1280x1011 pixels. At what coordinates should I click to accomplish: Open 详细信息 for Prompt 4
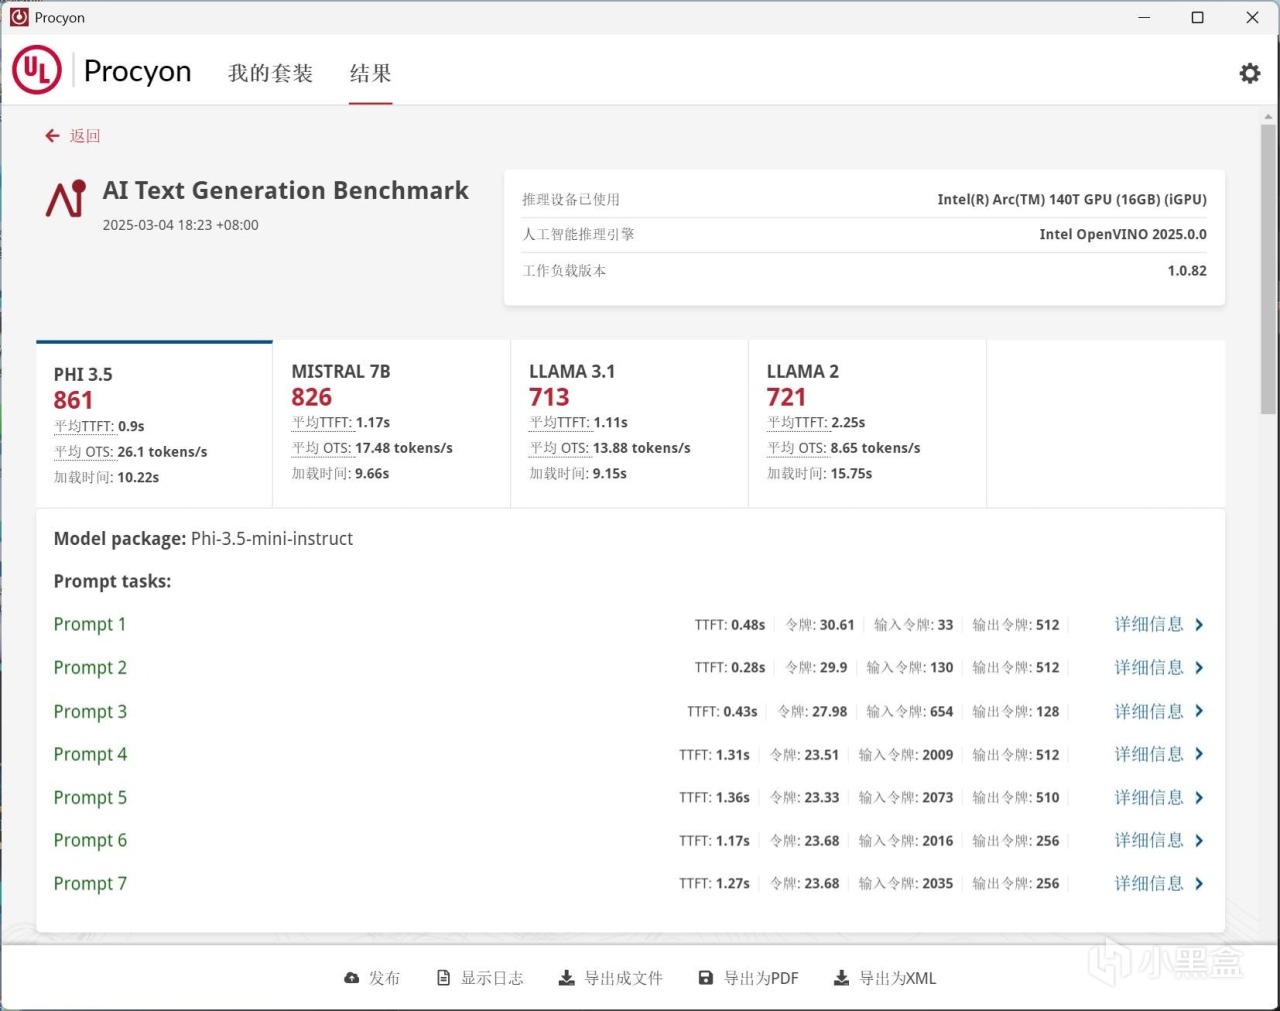click(1149, 754)
